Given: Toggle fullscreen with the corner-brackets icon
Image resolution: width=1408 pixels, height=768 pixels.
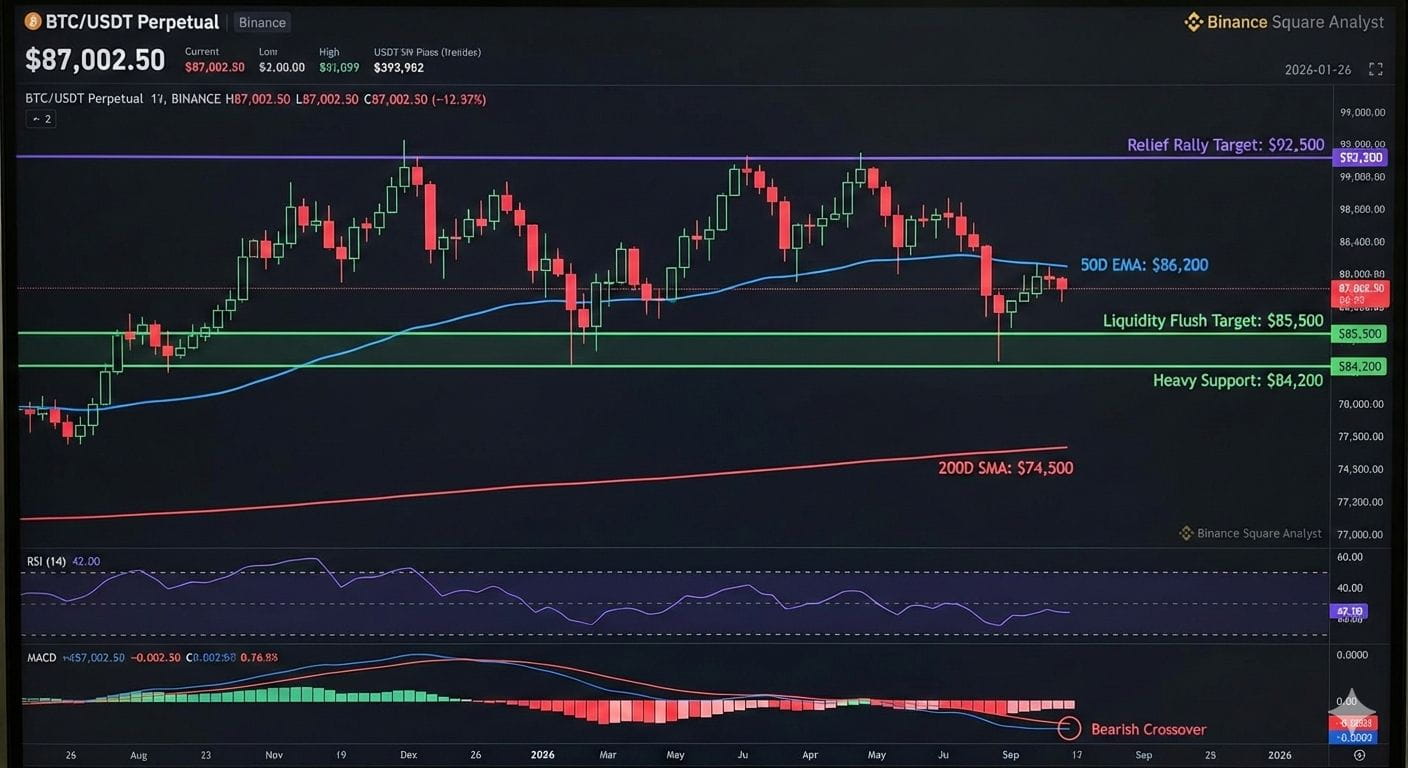Looking at the screenshot, I should [1376, 69].
